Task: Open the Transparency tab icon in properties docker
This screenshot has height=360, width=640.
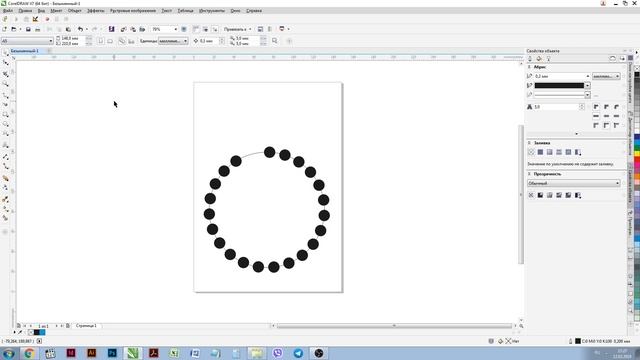Action: (x=549, y=59)
